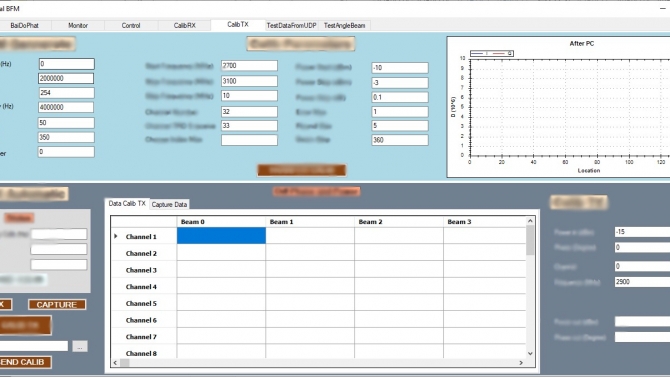Click the 0 field directly above 2900
Image resolution: width=670 pixels, height=377 pixels.
click(x=642, y=266)
